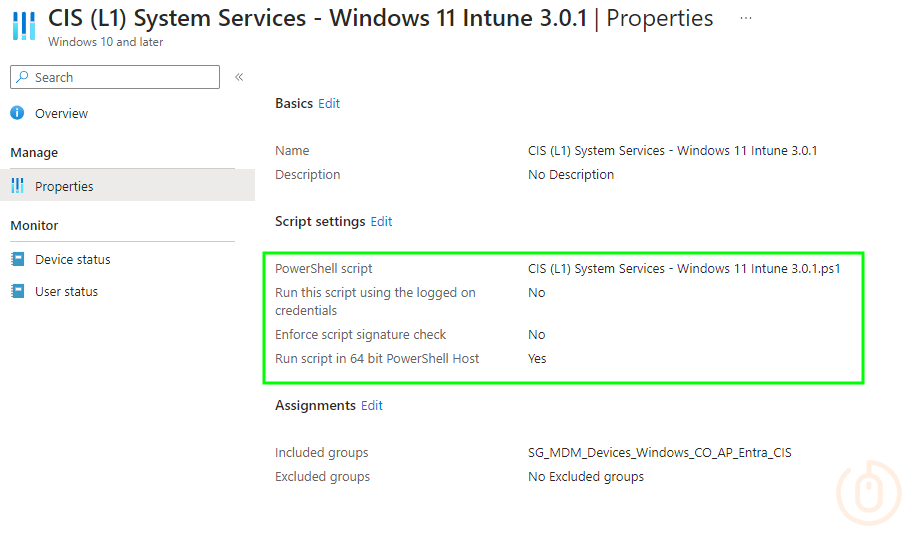
Task: Click the .ps1 PowerShell script file name
Action: coord(683,269)
